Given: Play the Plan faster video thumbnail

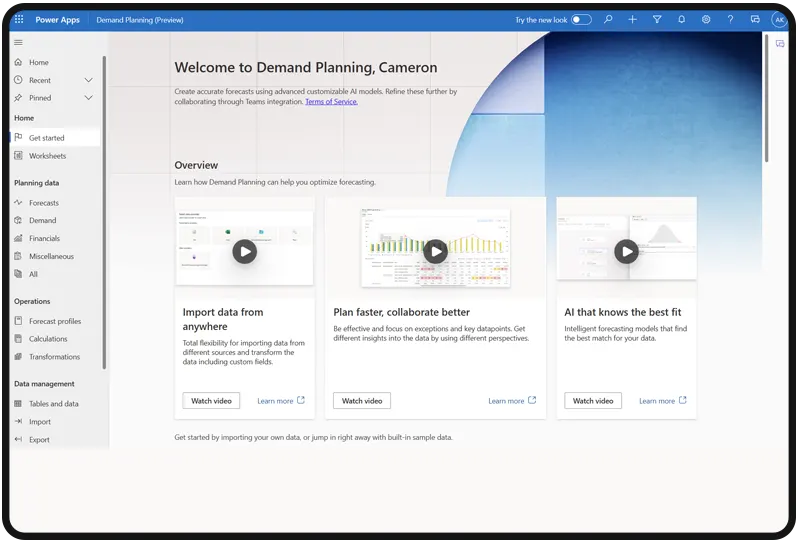Looking at the screenshot, I should coord(435,251).
